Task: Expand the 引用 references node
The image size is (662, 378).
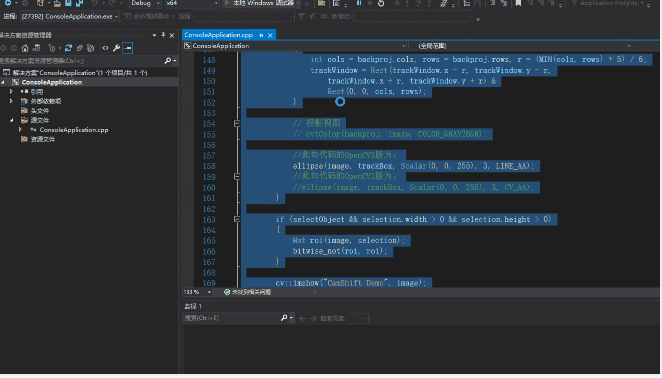Action: click(11, 92)
